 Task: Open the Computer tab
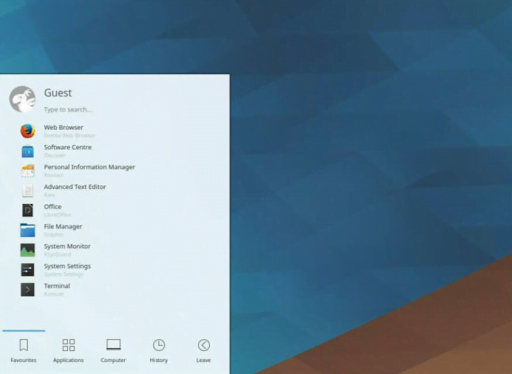click(113, 351)
